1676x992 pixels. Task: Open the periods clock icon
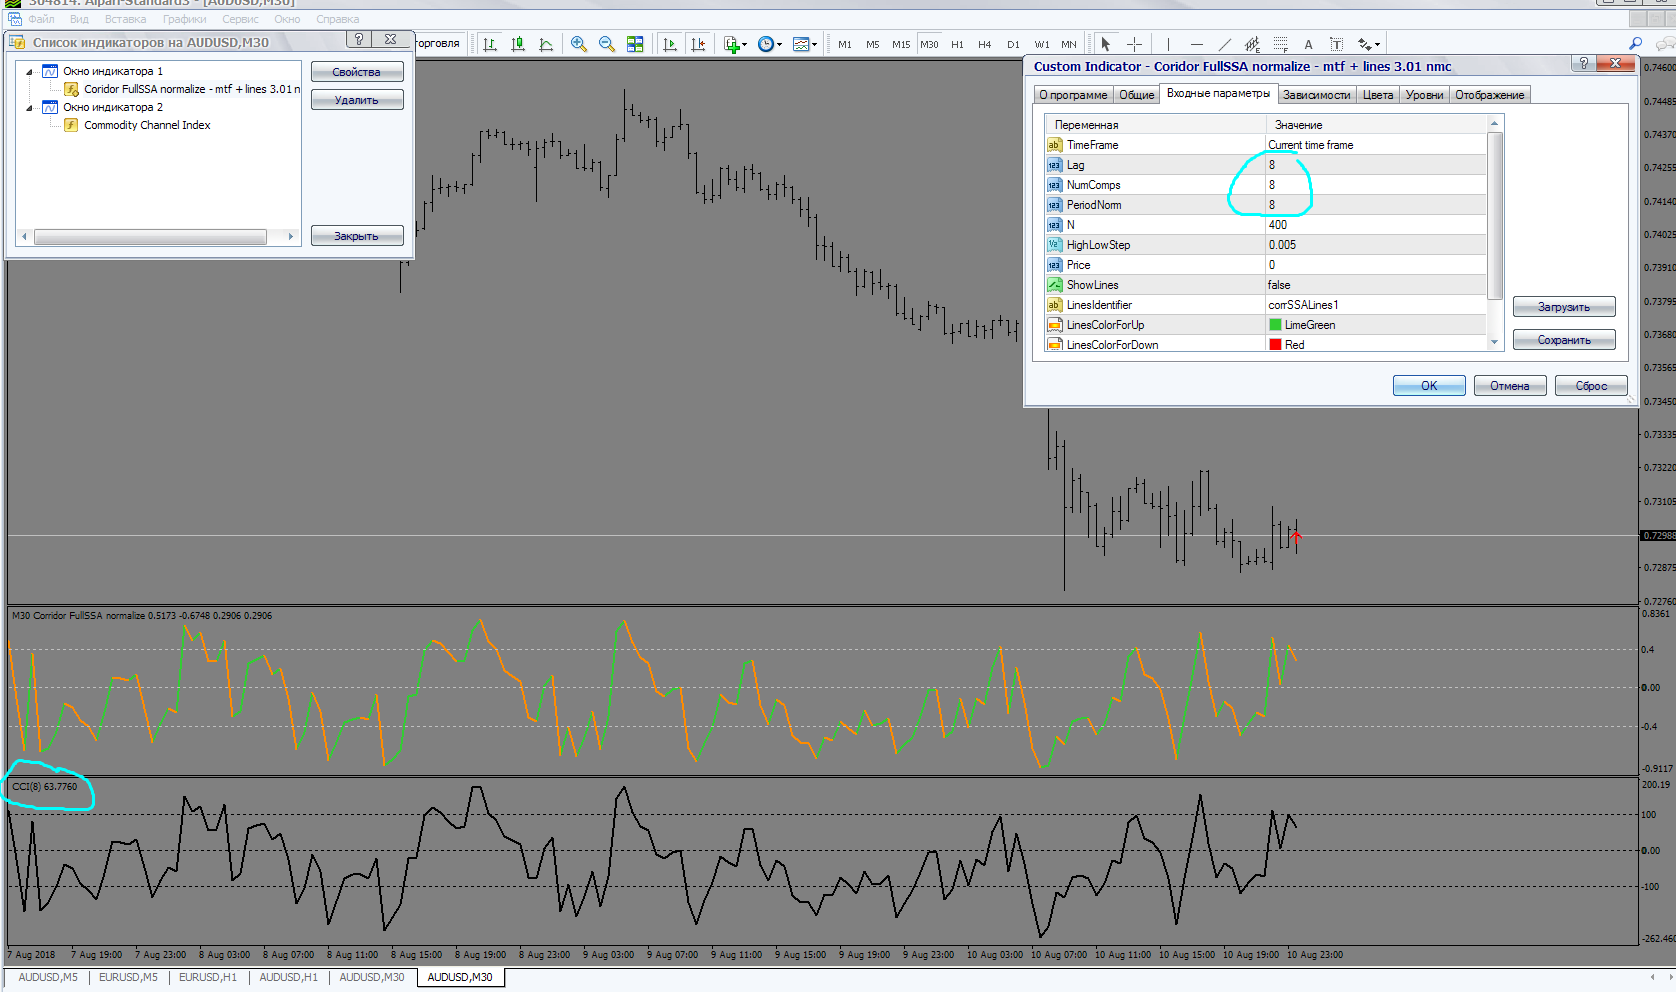pyautogui.click(x=765, y=44)
